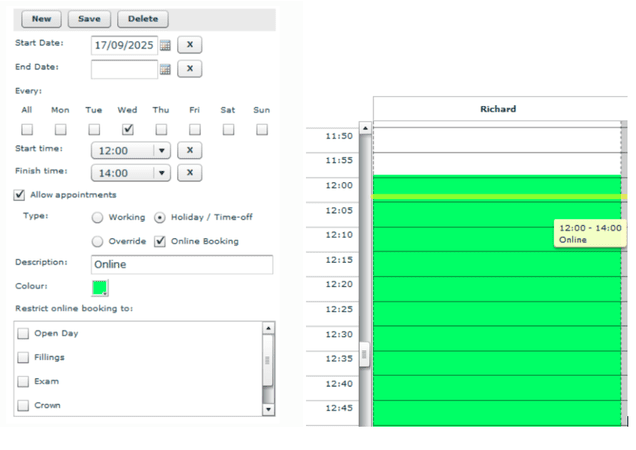Viewport: 636px width, 450px height.
Task: Click the New button
Action: [41, 19]
